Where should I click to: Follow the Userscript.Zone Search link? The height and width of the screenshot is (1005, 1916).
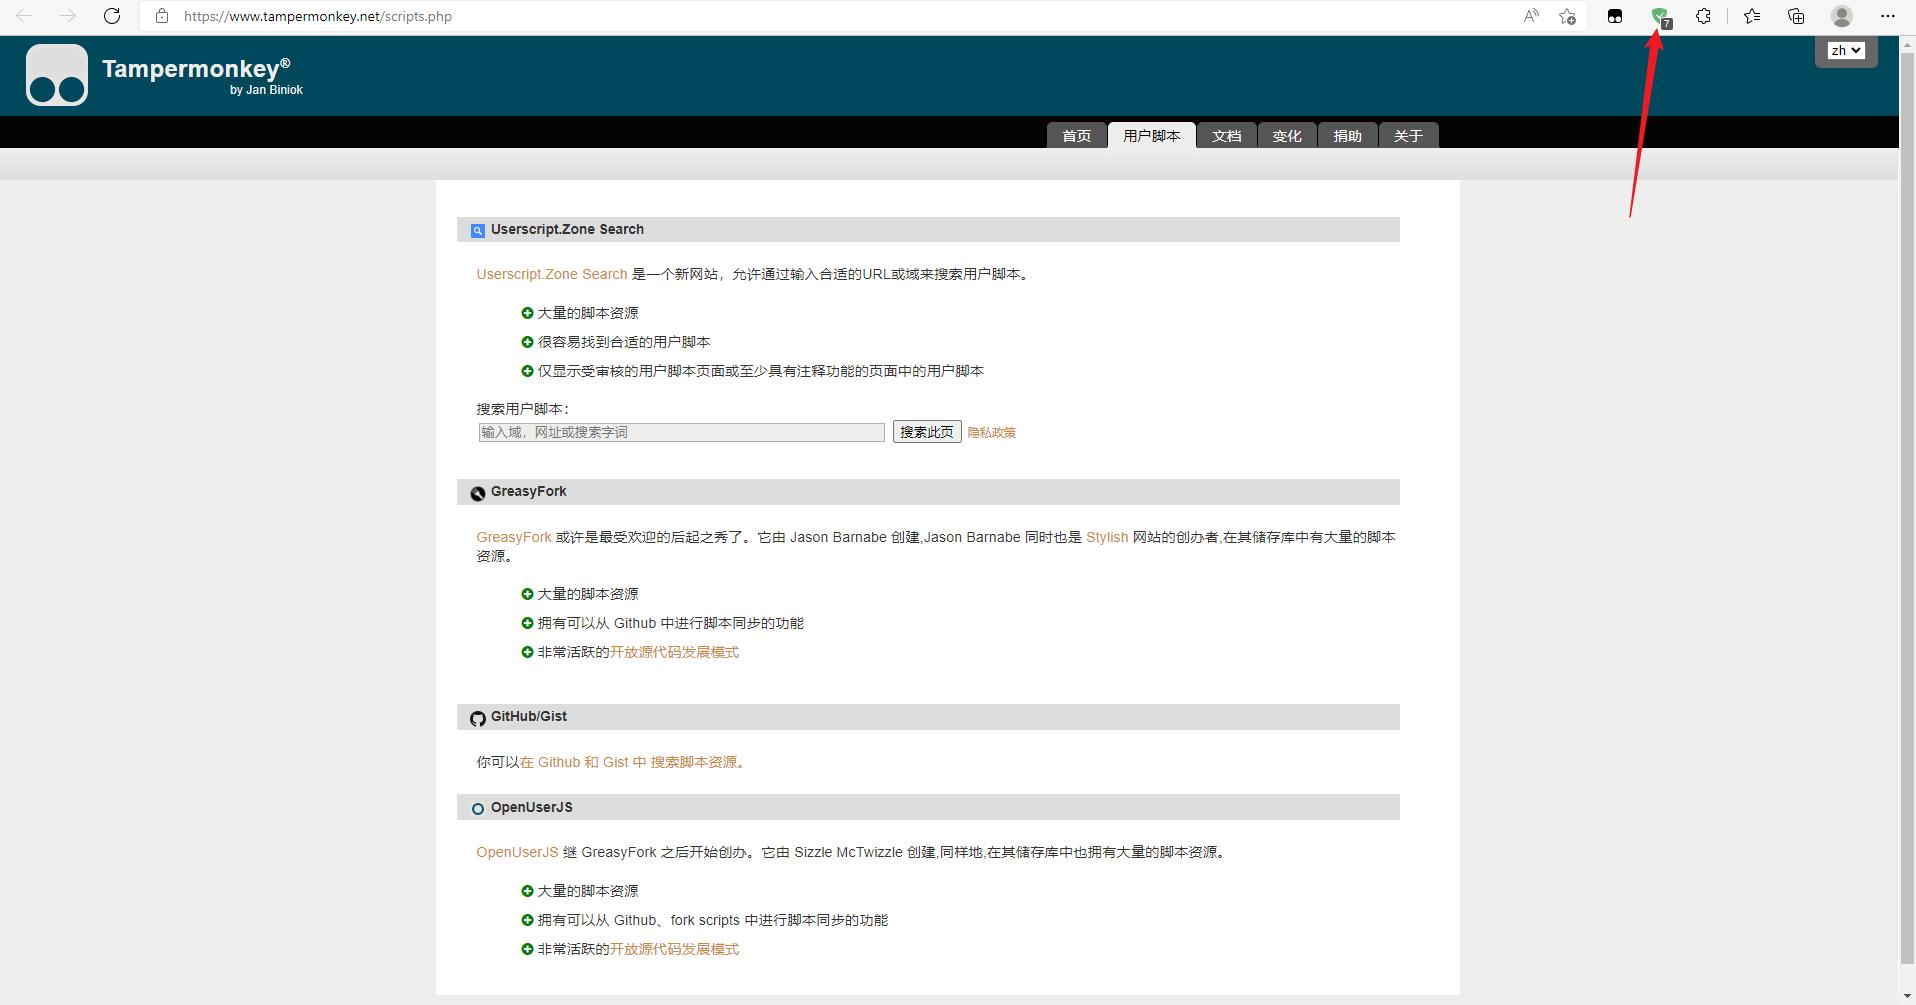(x=552, y=274)
